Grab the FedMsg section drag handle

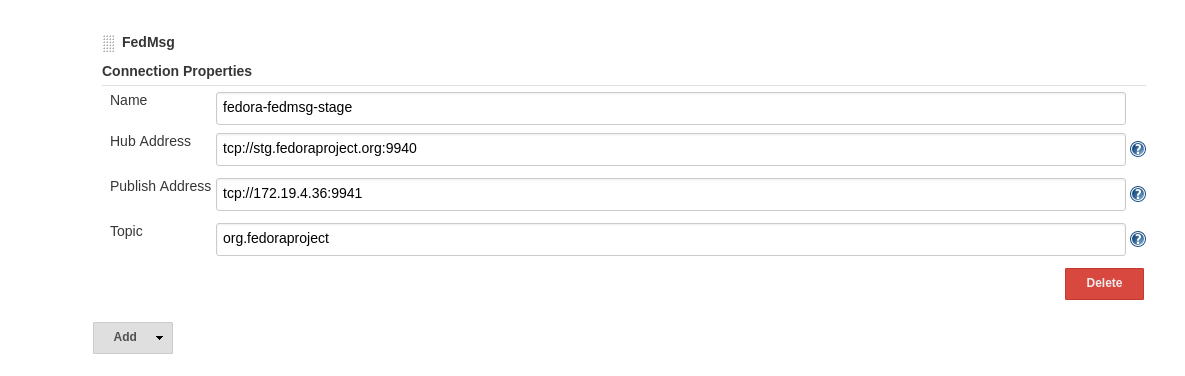coord(109,43)
